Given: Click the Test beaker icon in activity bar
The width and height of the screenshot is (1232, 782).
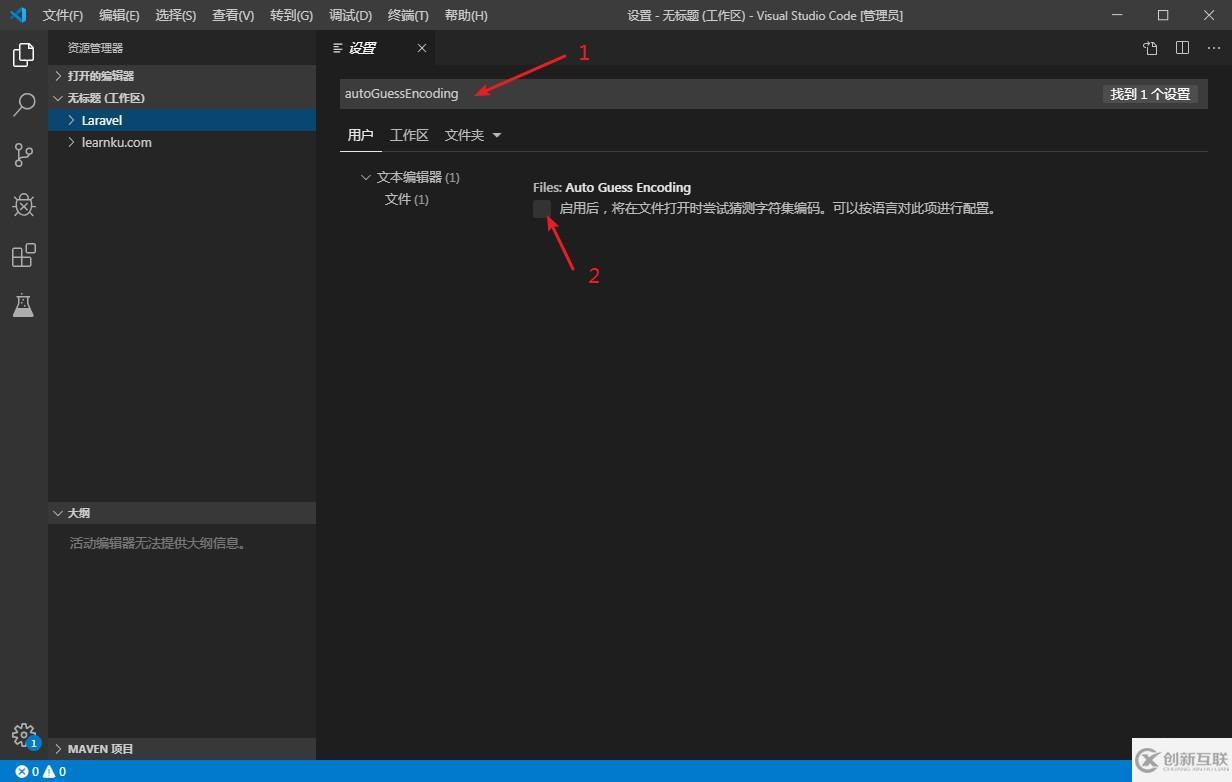Looking at the screenshot, I should tap(23, 305).
